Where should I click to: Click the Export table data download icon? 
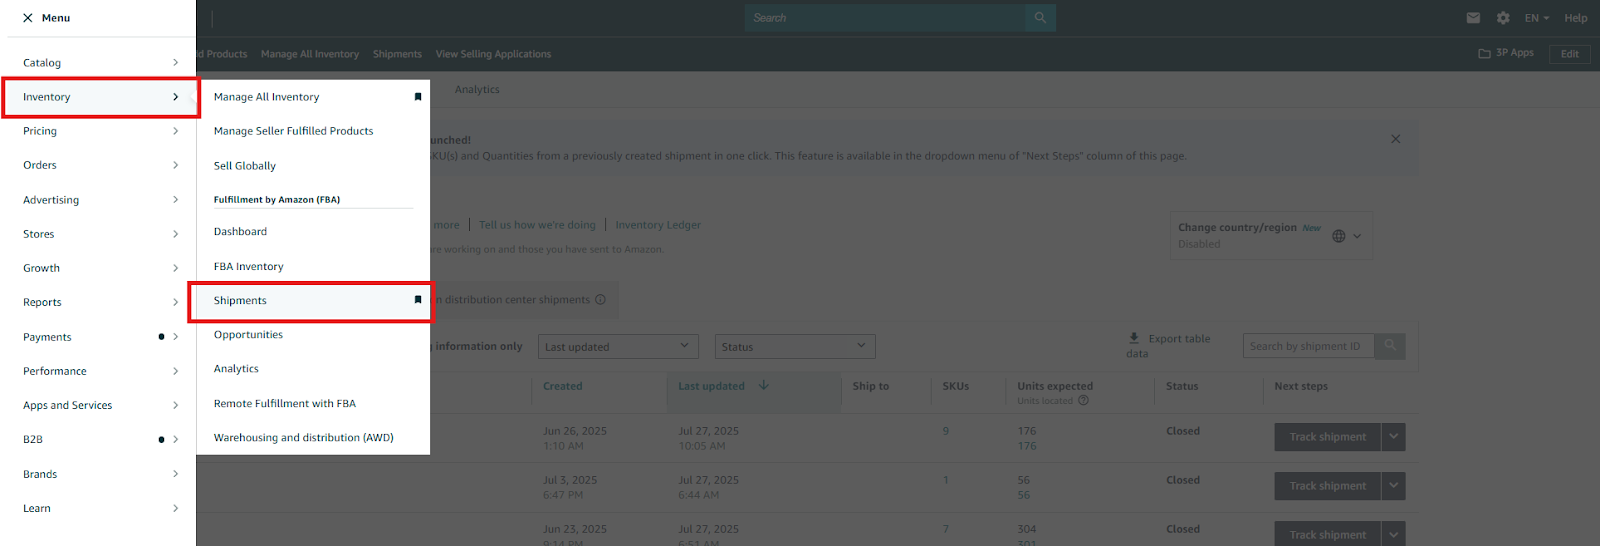(x=1134, y=338)
